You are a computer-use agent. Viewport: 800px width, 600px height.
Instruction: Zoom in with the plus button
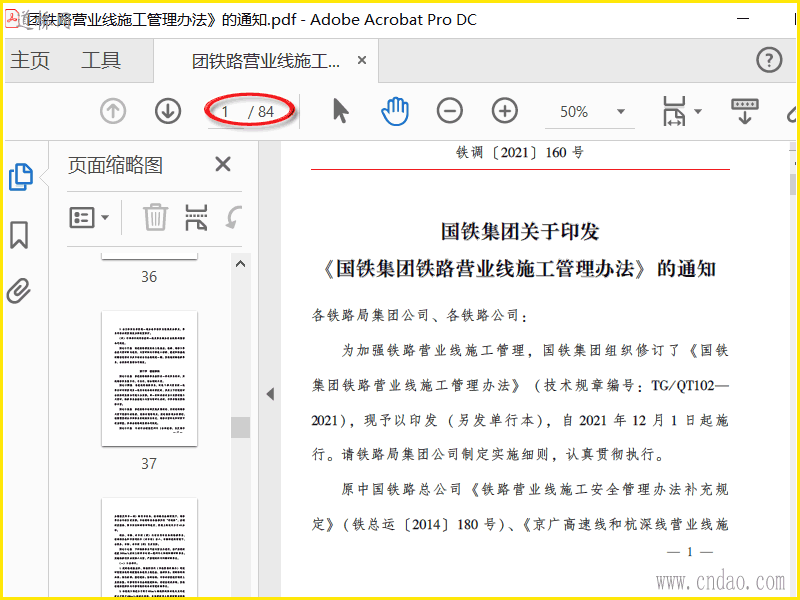click(505, 111)
